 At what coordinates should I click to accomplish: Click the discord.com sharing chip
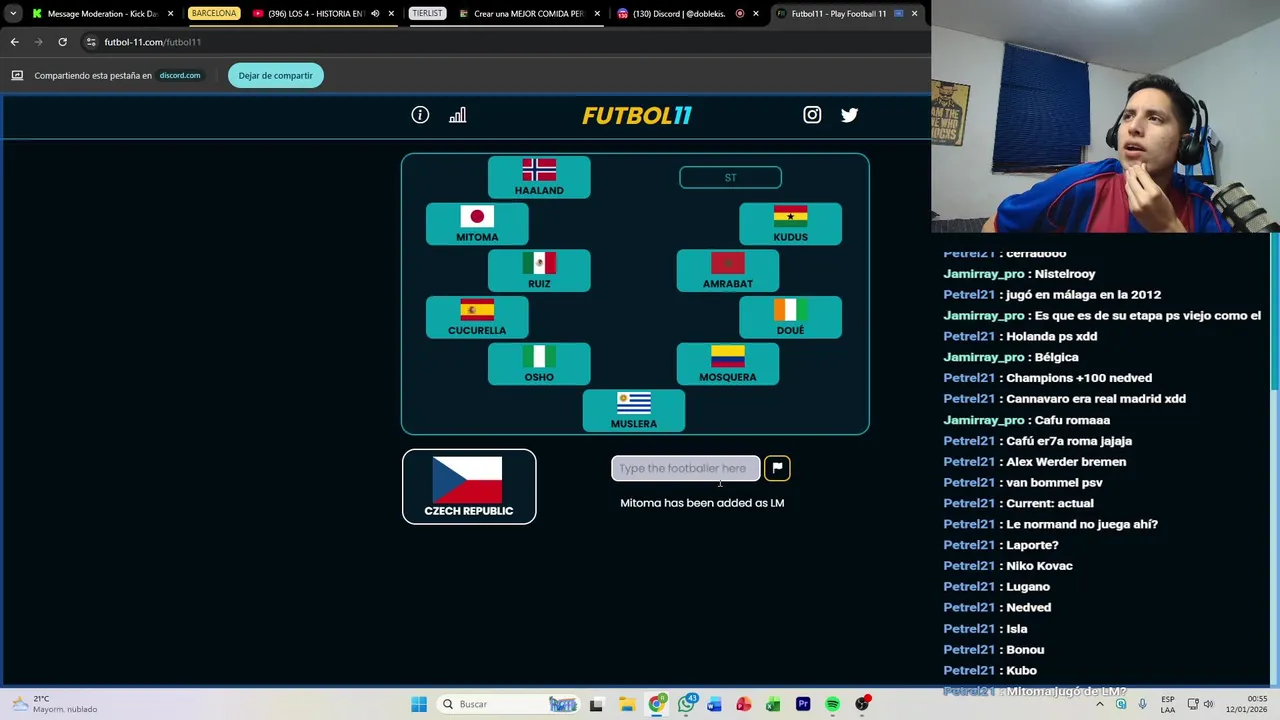tap(180, 75)
